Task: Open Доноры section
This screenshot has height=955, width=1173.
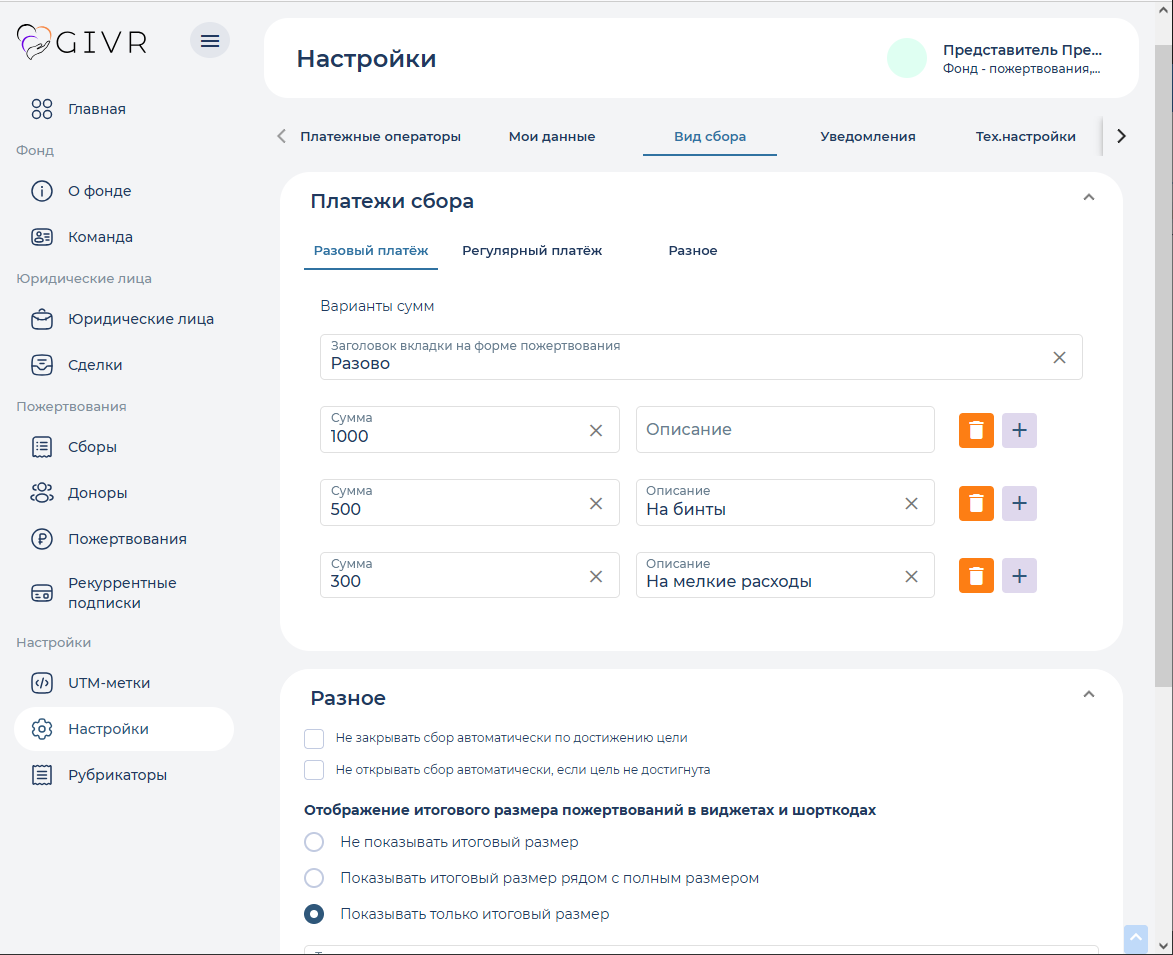Action: tap(97, 494)
